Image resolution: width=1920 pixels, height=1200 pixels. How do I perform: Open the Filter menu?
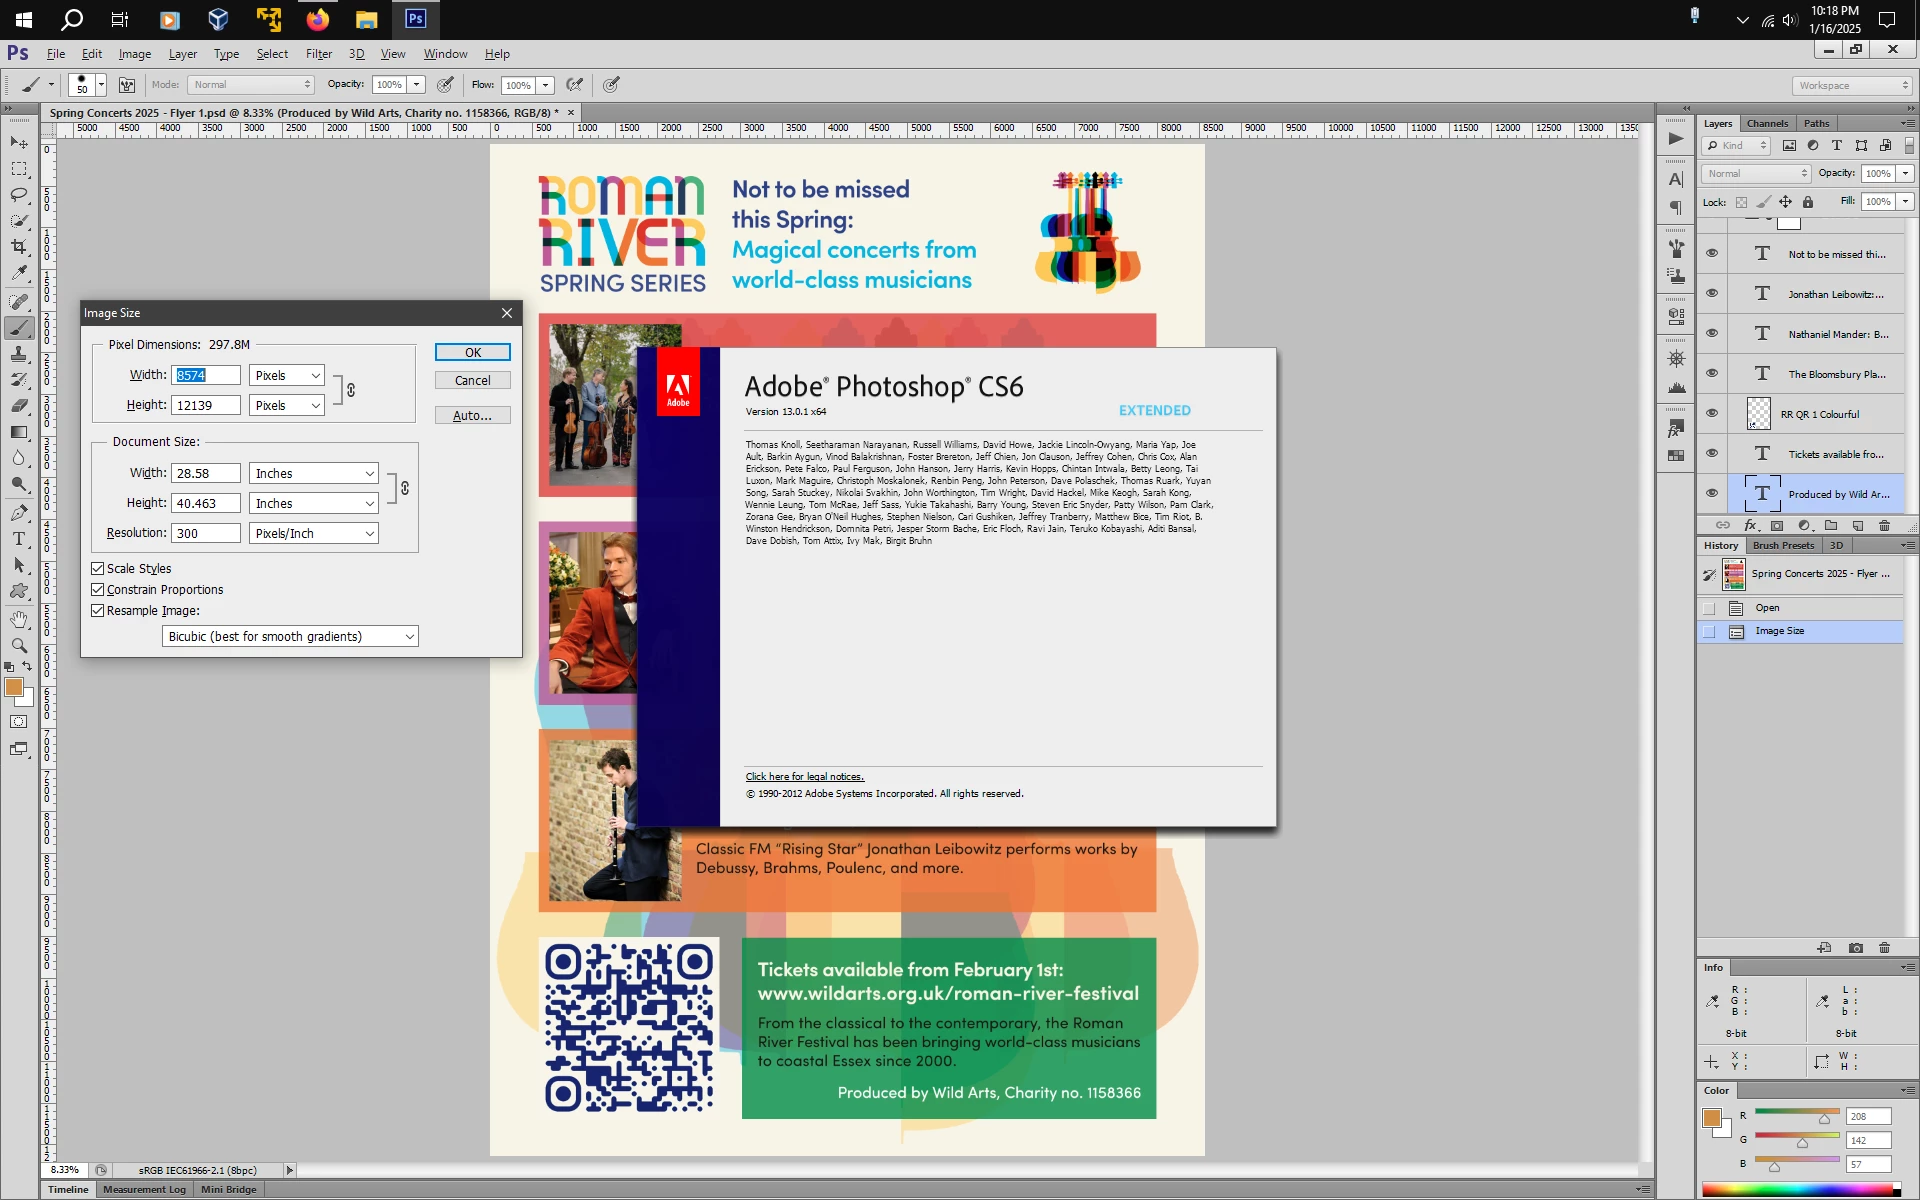(x=318, y=54)
